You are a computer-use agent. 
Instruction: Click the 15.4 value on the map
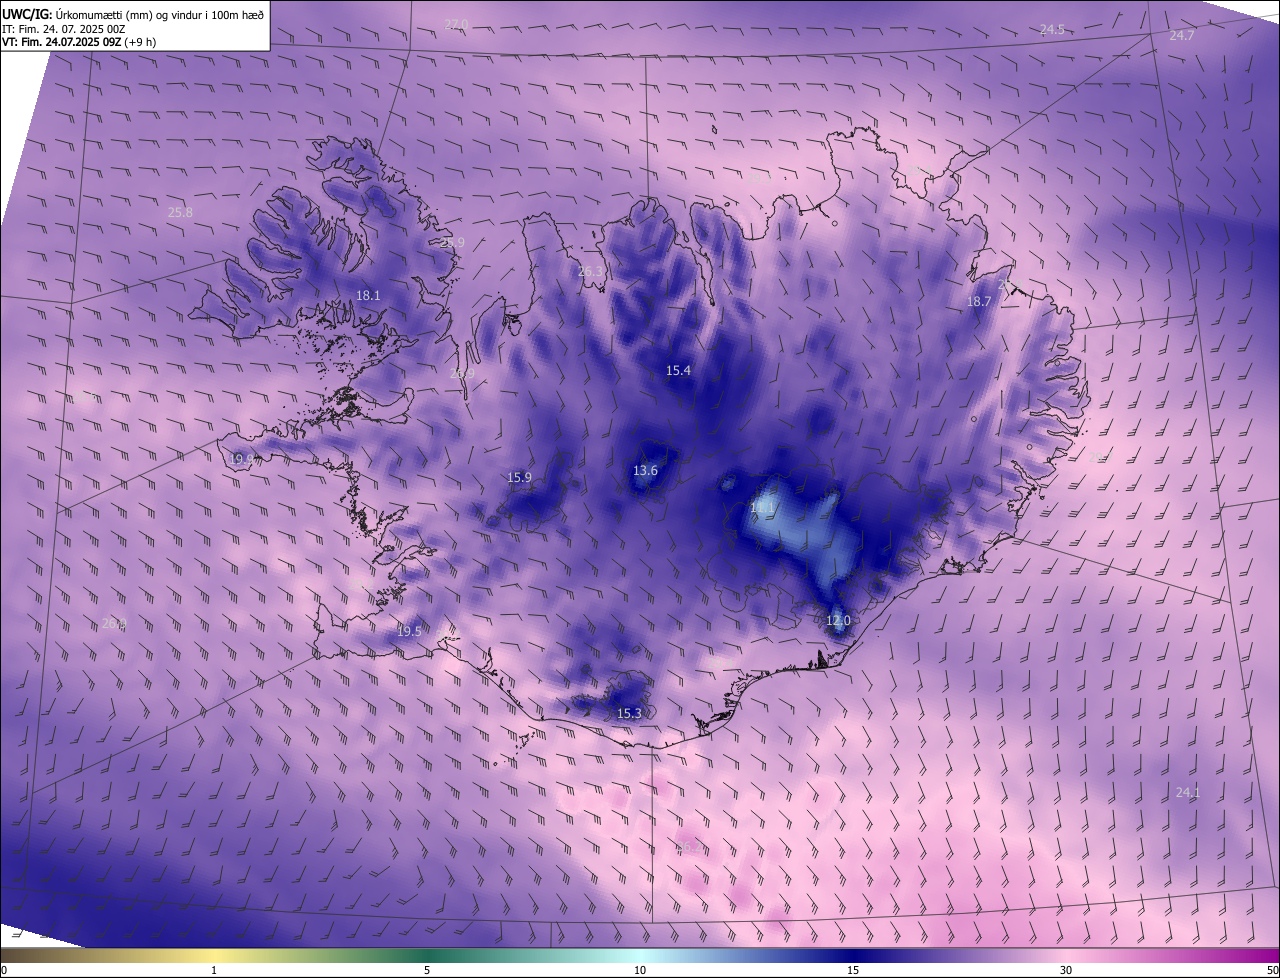[x=678, y=370]
